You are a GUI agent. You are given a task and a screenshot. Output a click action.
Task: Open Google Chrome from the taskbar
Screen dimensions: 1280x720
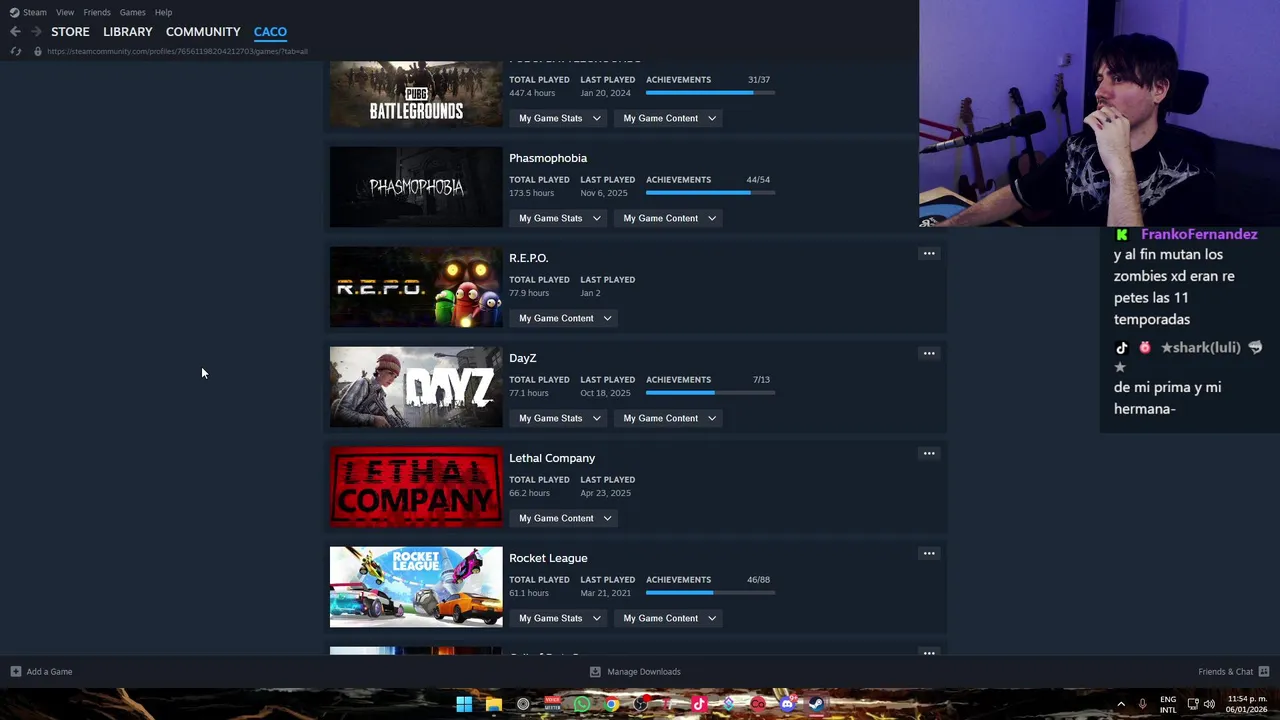click(x=611, y=704)
